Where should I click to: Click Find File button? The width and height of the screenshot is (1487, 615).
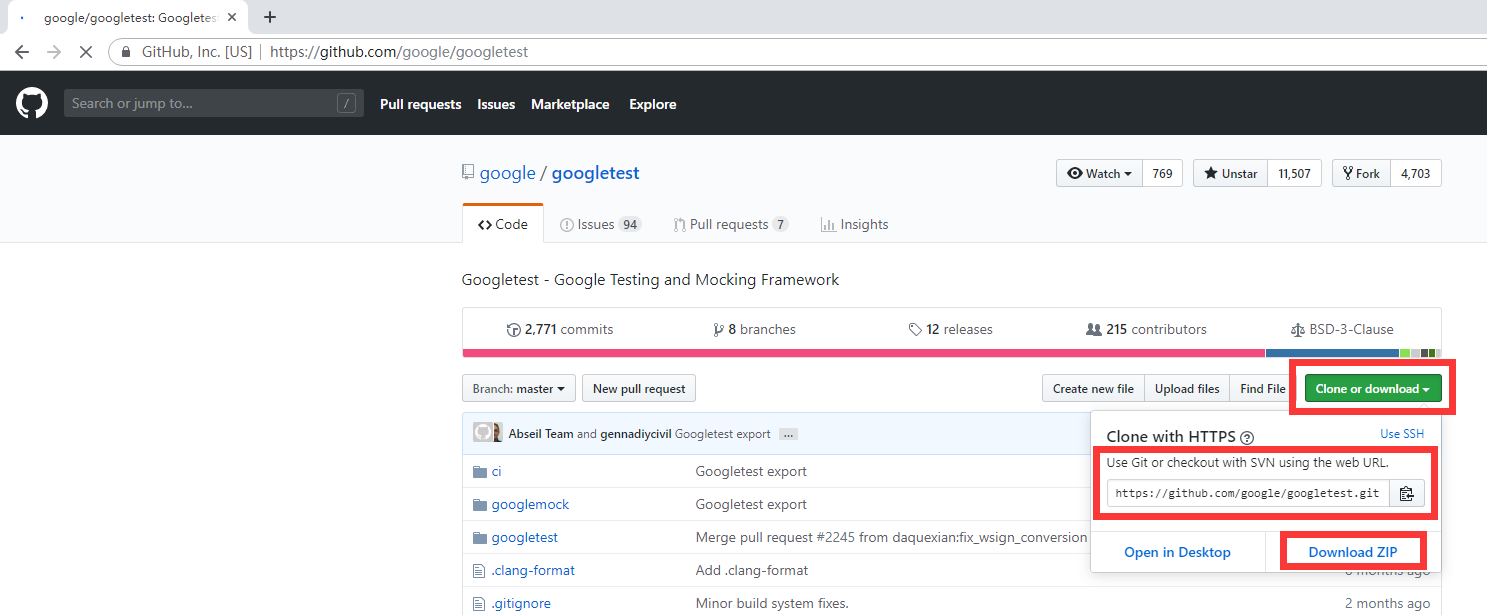(1263, 389)
